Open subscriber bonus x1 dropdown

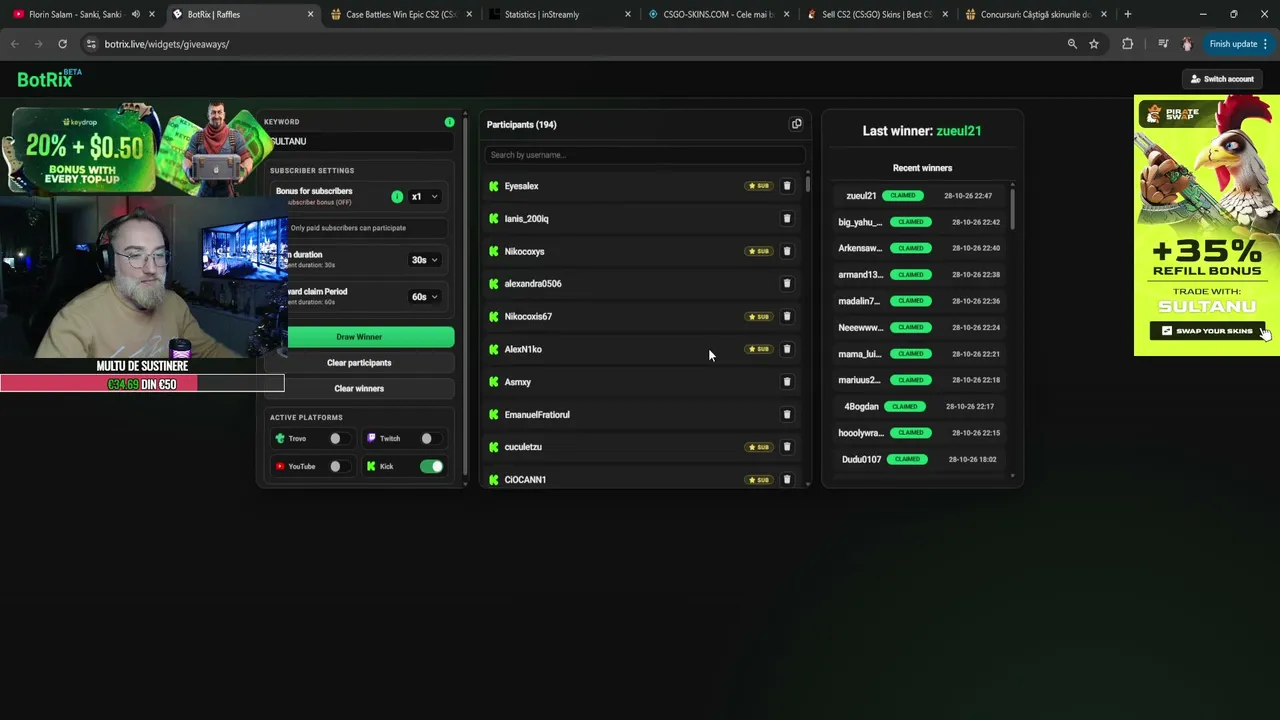[425, 197]
